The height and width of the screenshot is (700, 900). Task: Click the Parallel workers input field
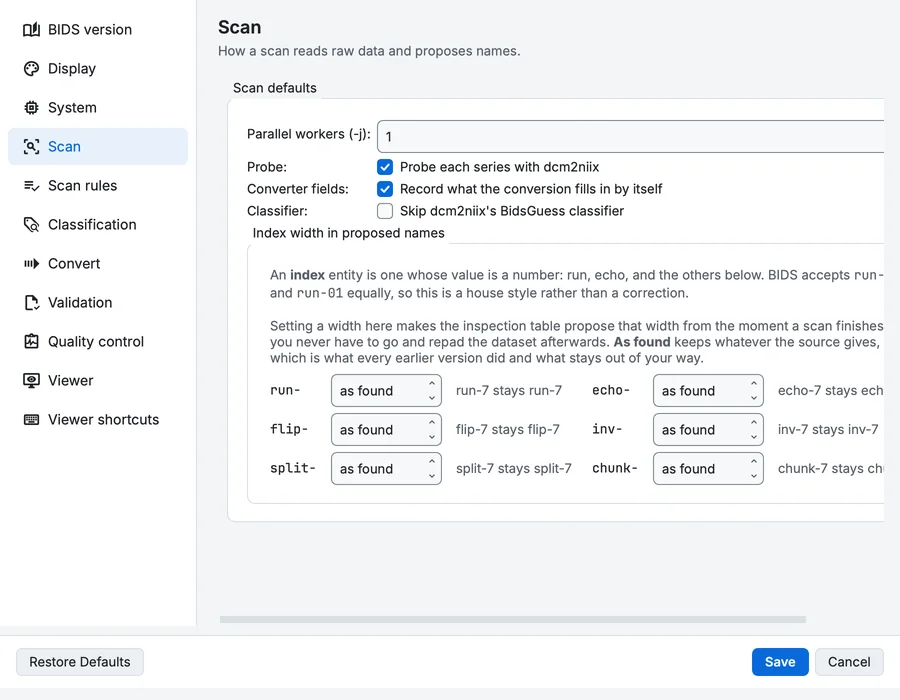tap(630, 137)
